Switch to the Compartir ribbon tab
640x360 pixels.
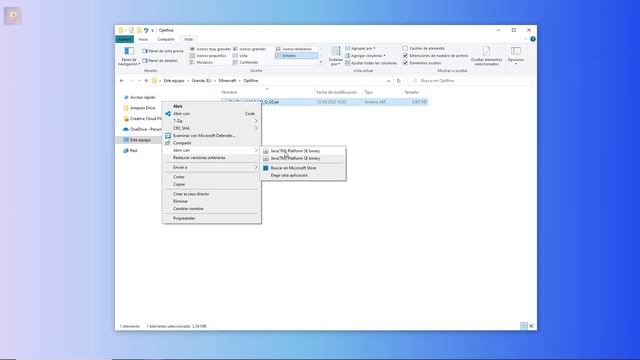(x=166, y=40)
